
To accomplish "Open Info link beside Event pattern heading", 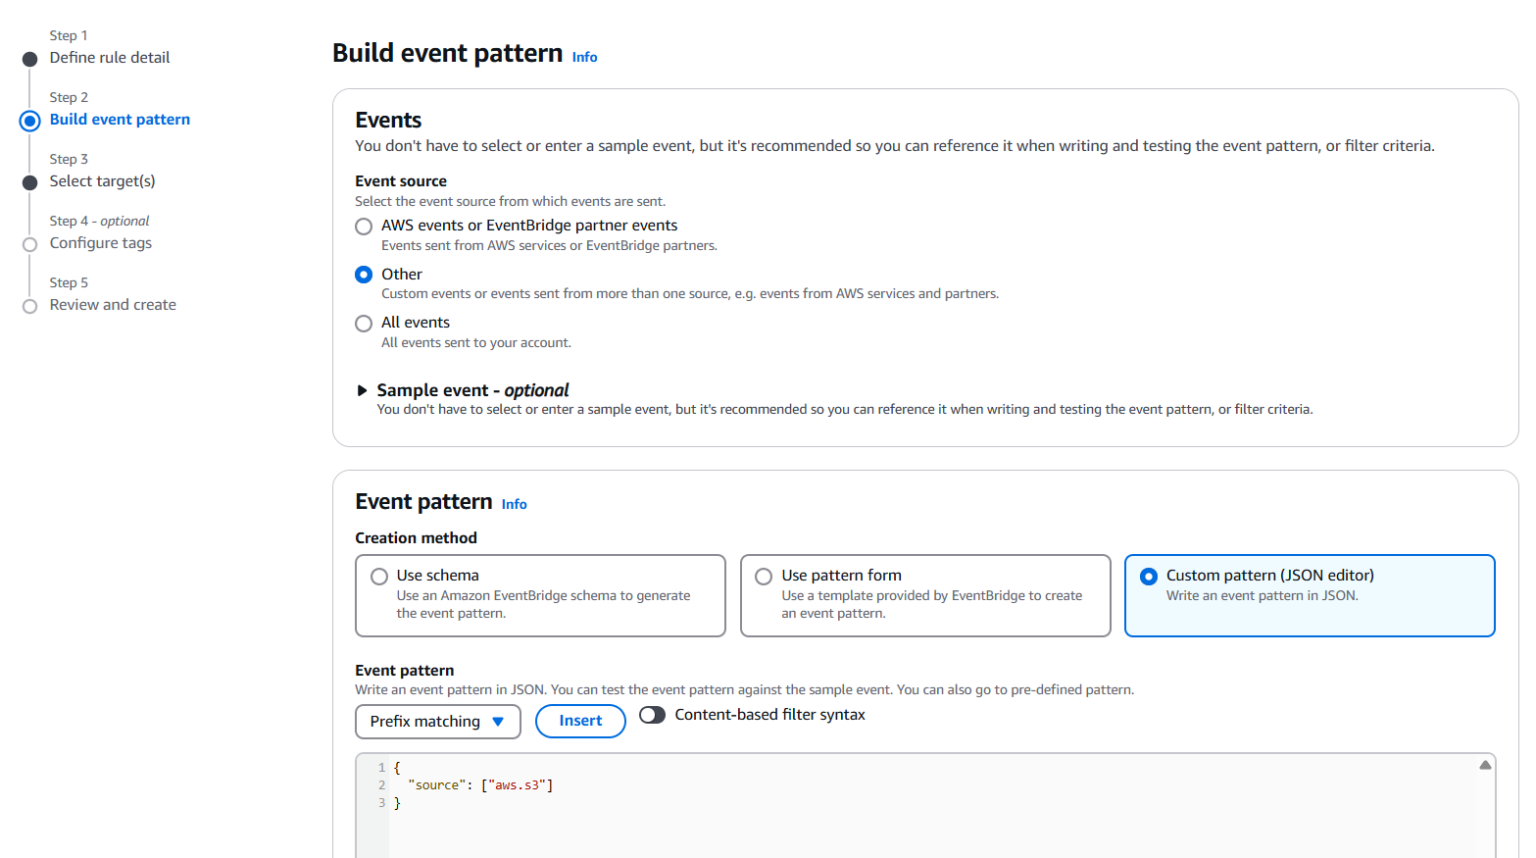I will (514, 505).
